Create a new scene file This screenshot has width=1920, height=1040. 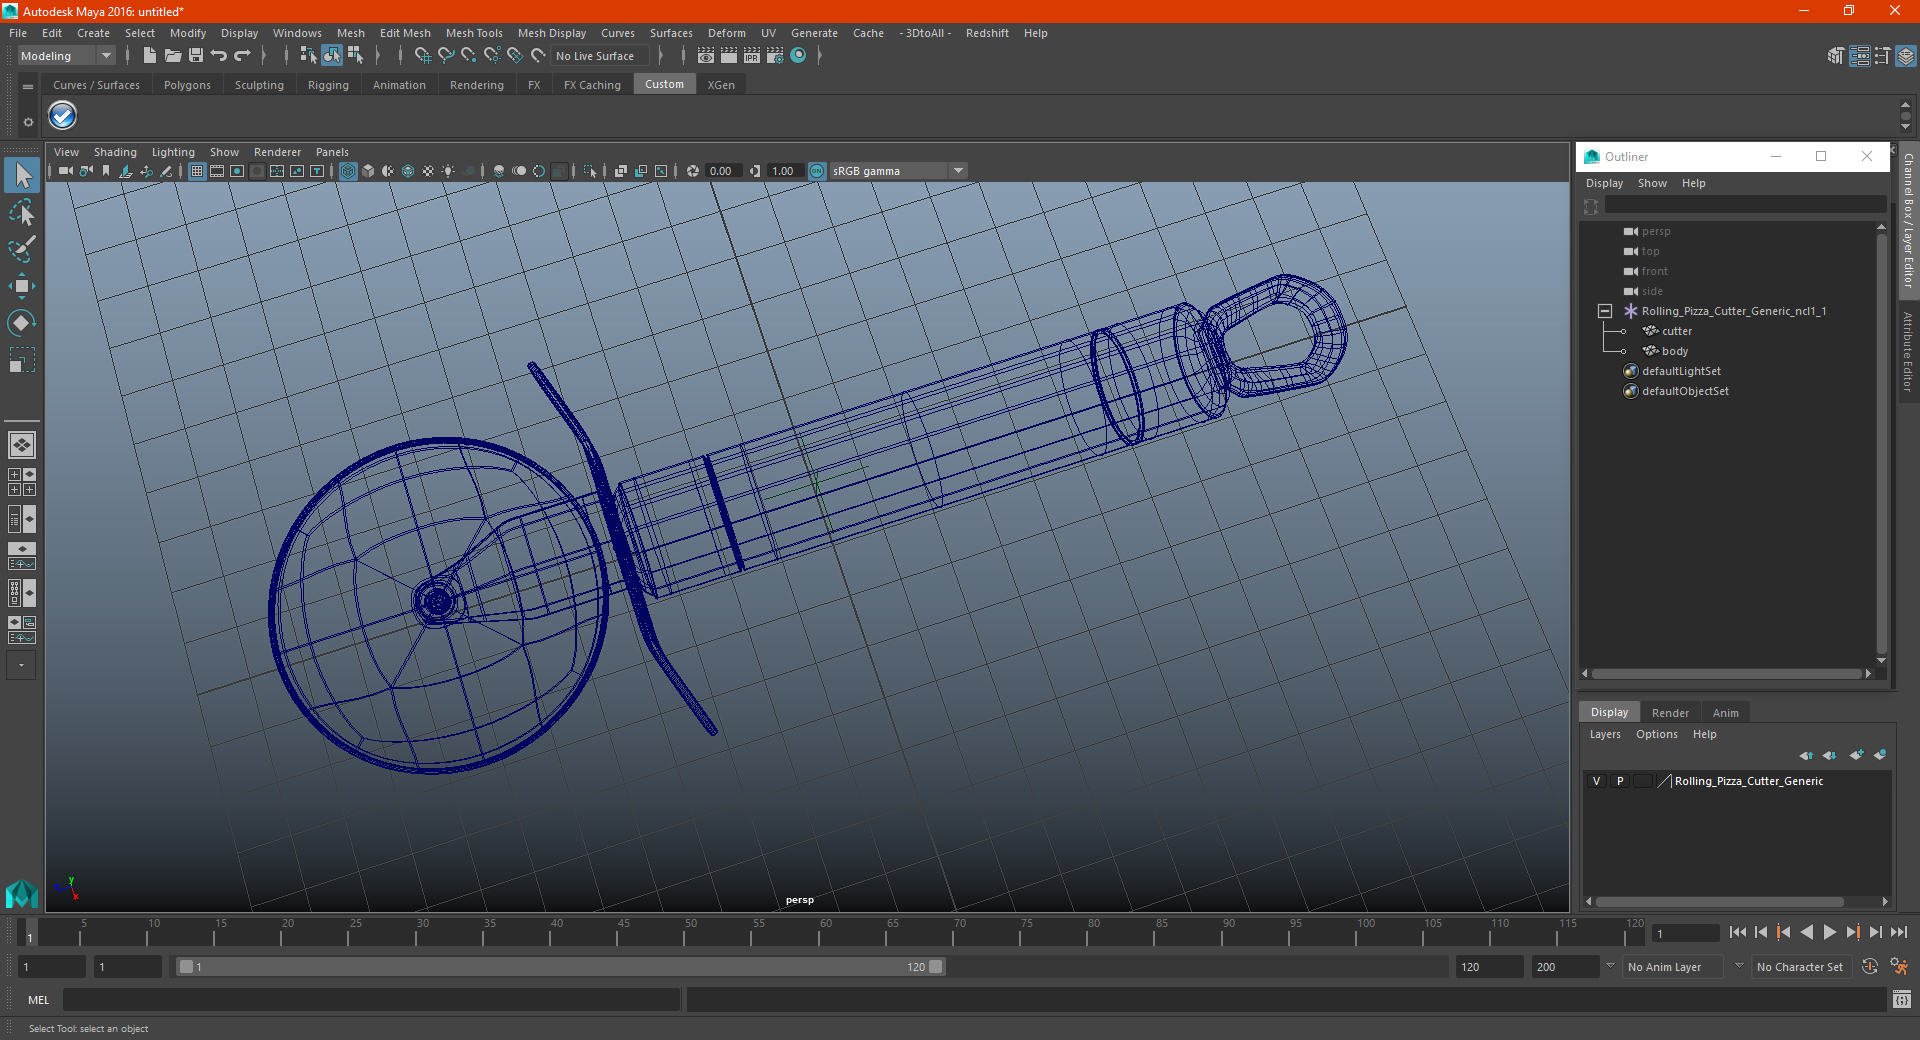[149, 56]
